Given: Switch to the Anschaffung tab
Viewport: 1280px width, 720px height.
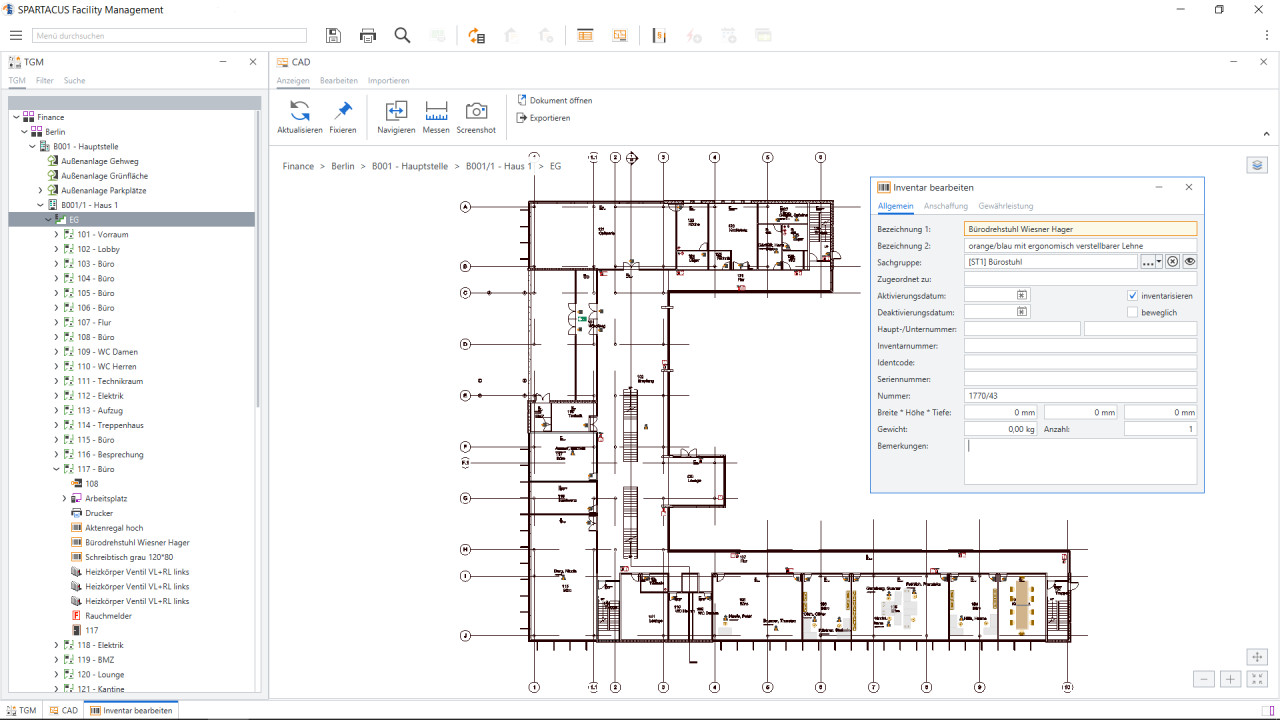Looking at the screenshot, I should pos(945,206).
